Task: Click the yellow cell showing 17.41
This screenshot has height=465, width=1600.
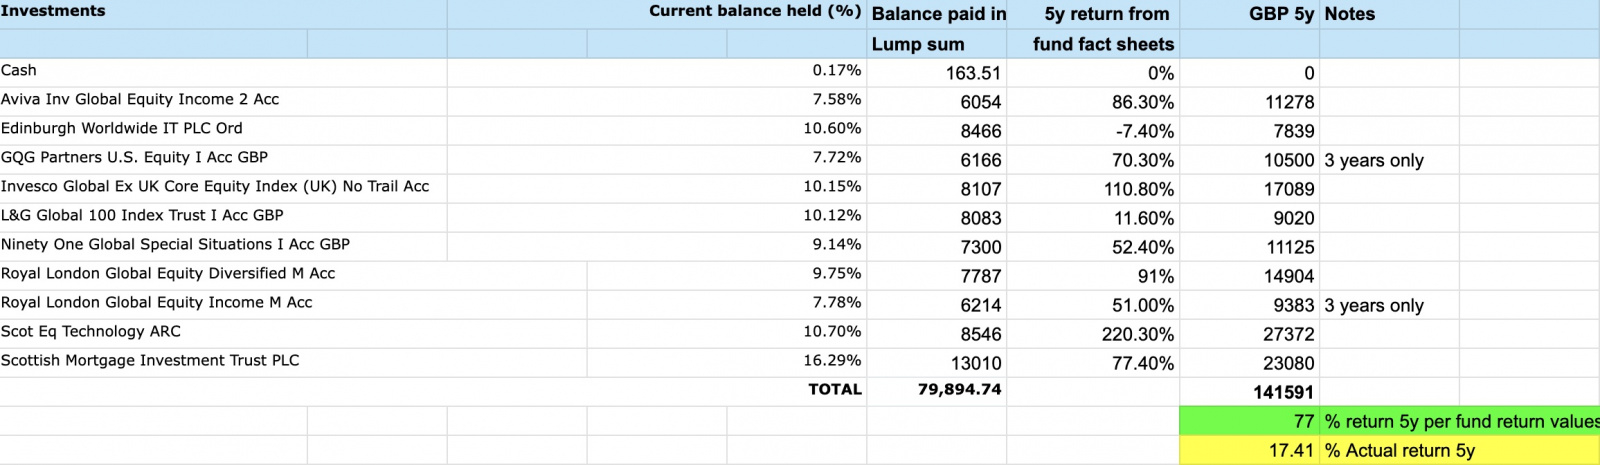Action: click(1250, 450)
